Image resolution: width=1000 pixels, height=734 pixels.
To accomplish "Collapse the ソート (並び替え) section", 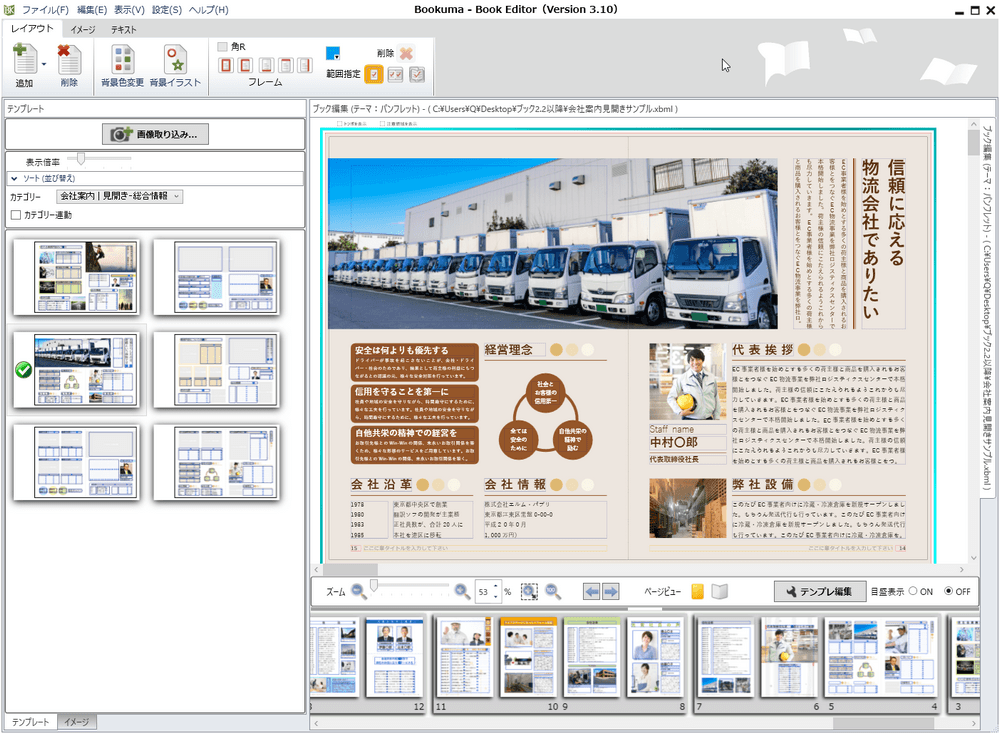I will (x=15, y=178).
